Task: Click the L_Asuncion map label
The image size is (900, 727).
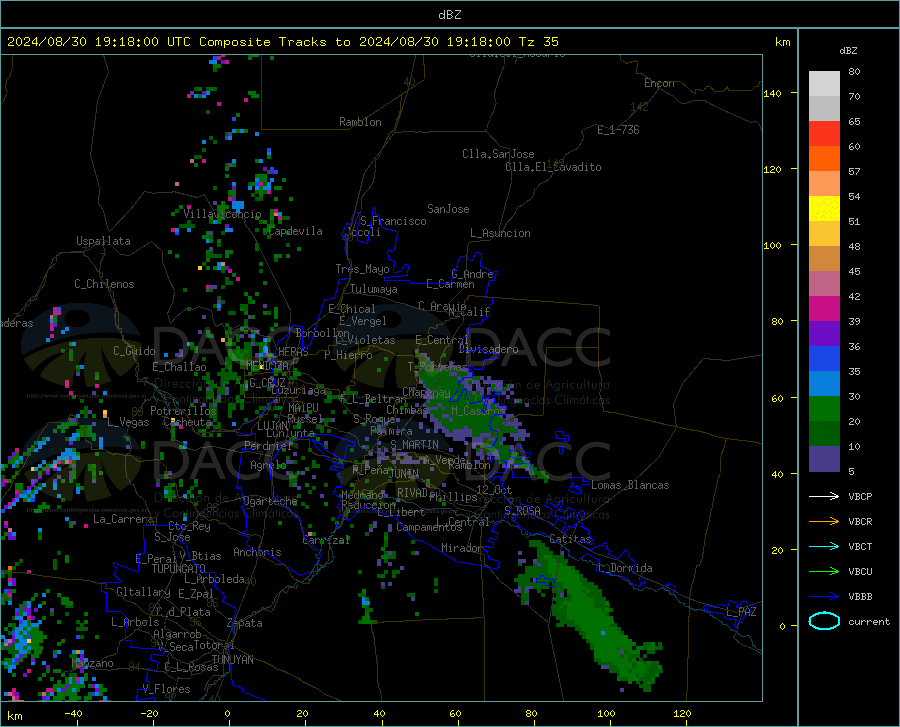Action: coord(500,233)
